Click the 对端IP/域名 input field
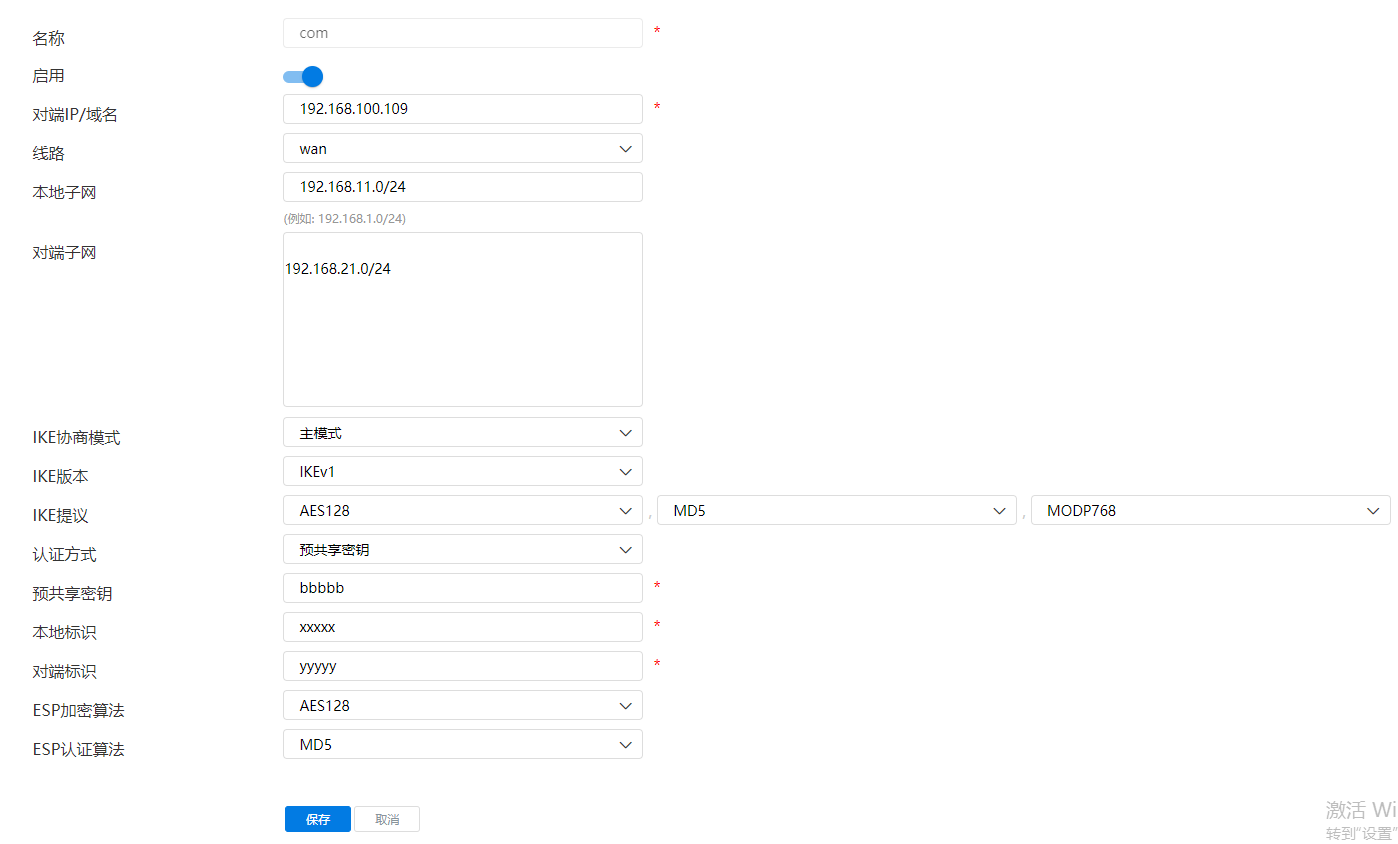Image resolution: width=1398 pixels, height=844 pixels. (x=462, y=109)
